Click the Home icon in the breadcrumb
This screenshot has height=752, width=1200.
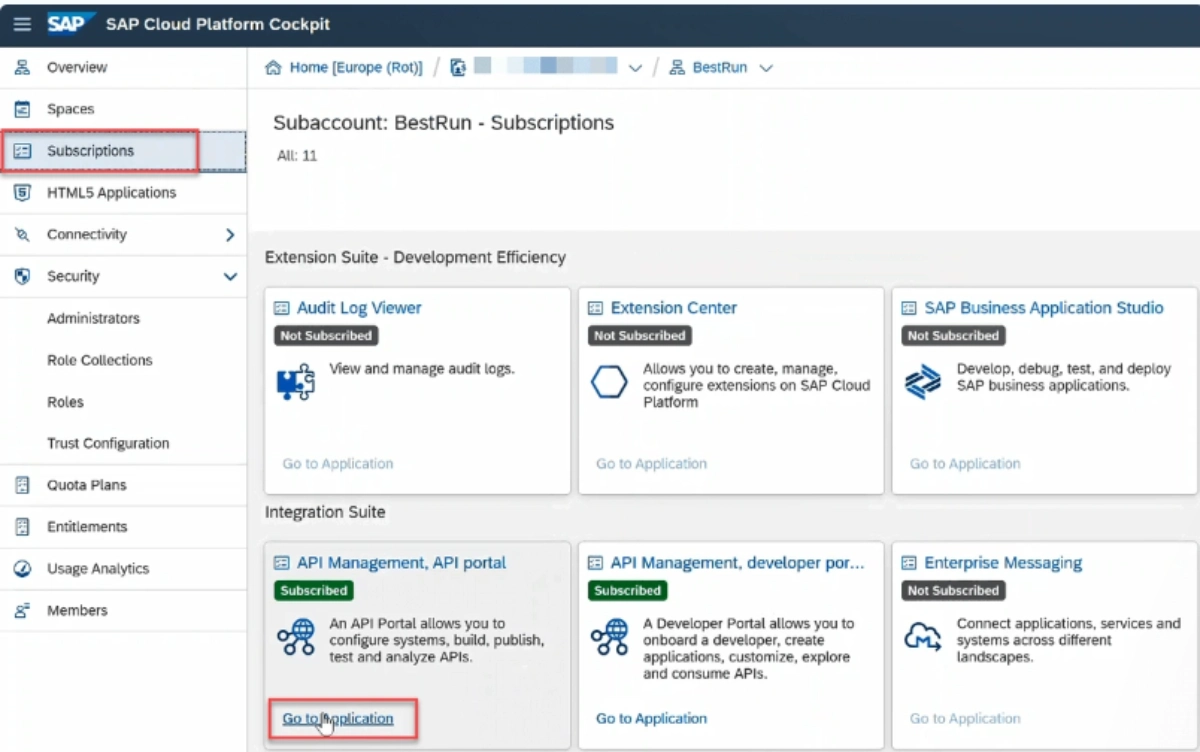pyautogui.click(x=274, y=66)
